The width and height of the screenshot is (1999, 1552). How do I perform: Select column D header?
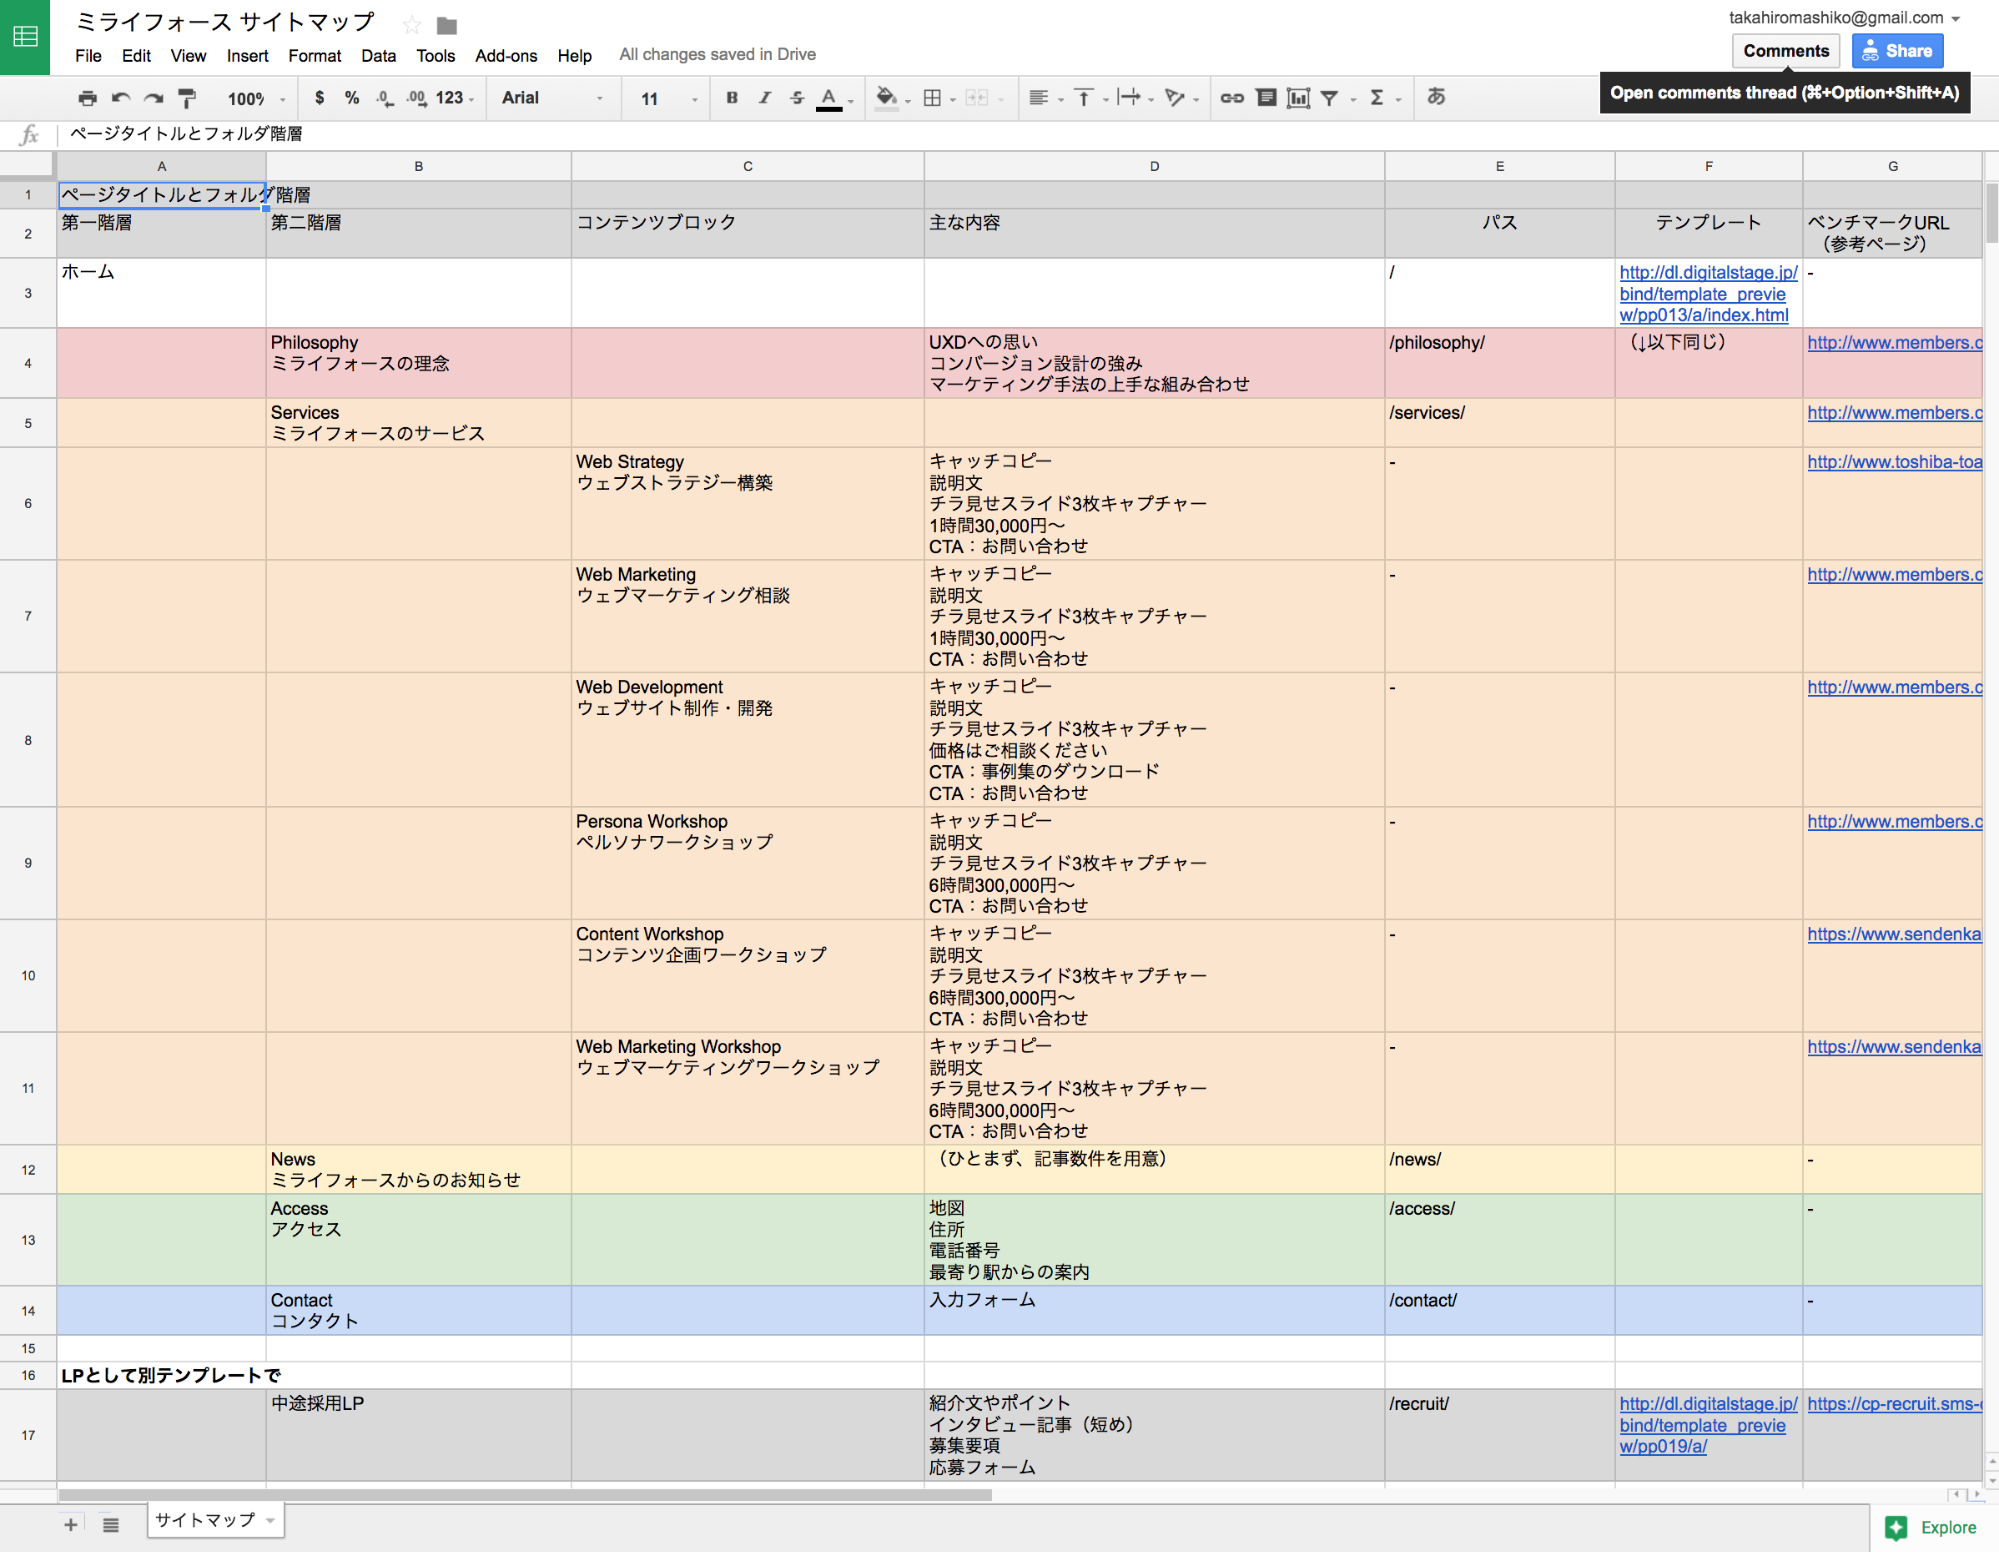point(1154,166)
